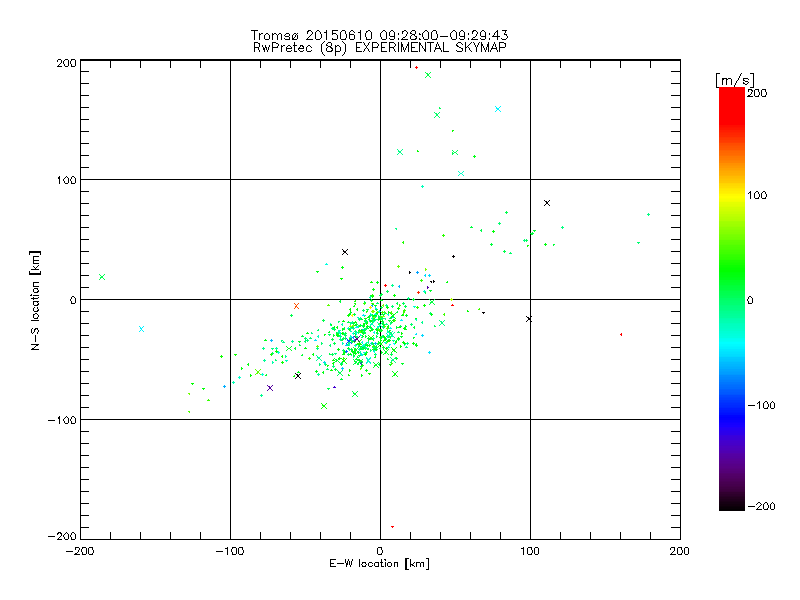Pick the yellow band of the colorbar
800x600 pixels.
coord(732,196)
